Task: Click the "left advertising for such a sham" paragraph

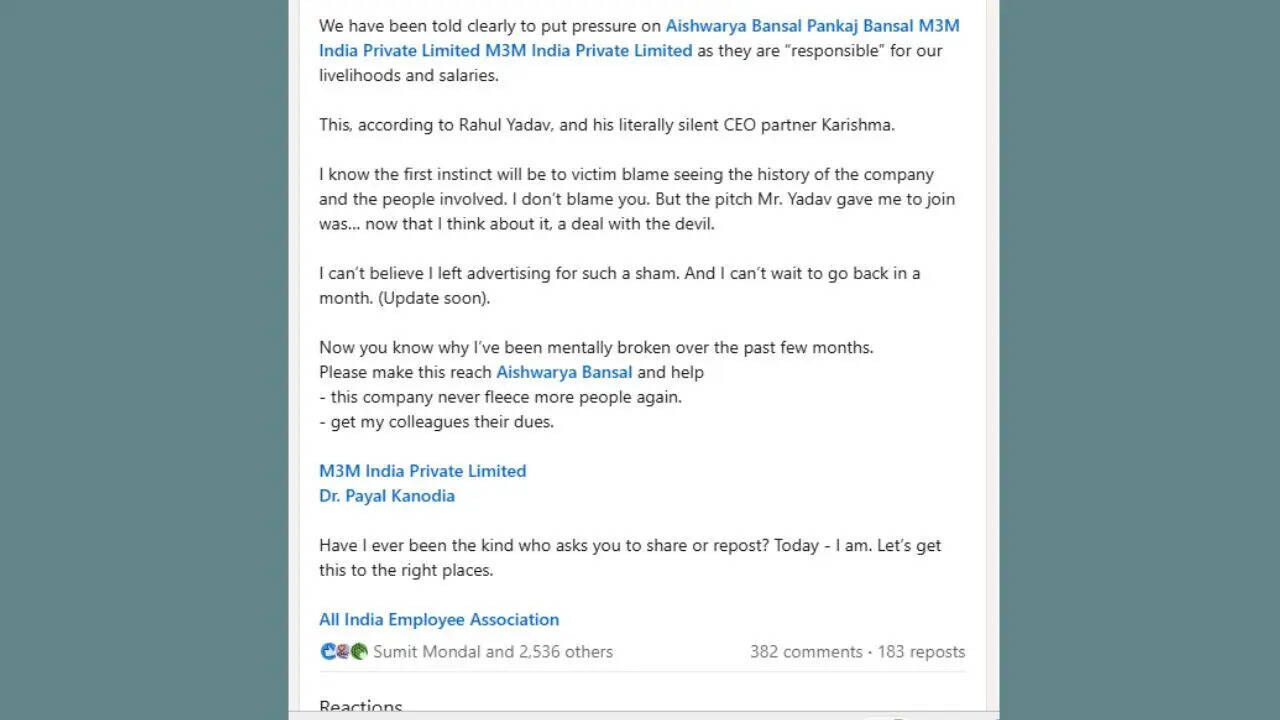Action: pyautogui.click(x=619, y=273)
